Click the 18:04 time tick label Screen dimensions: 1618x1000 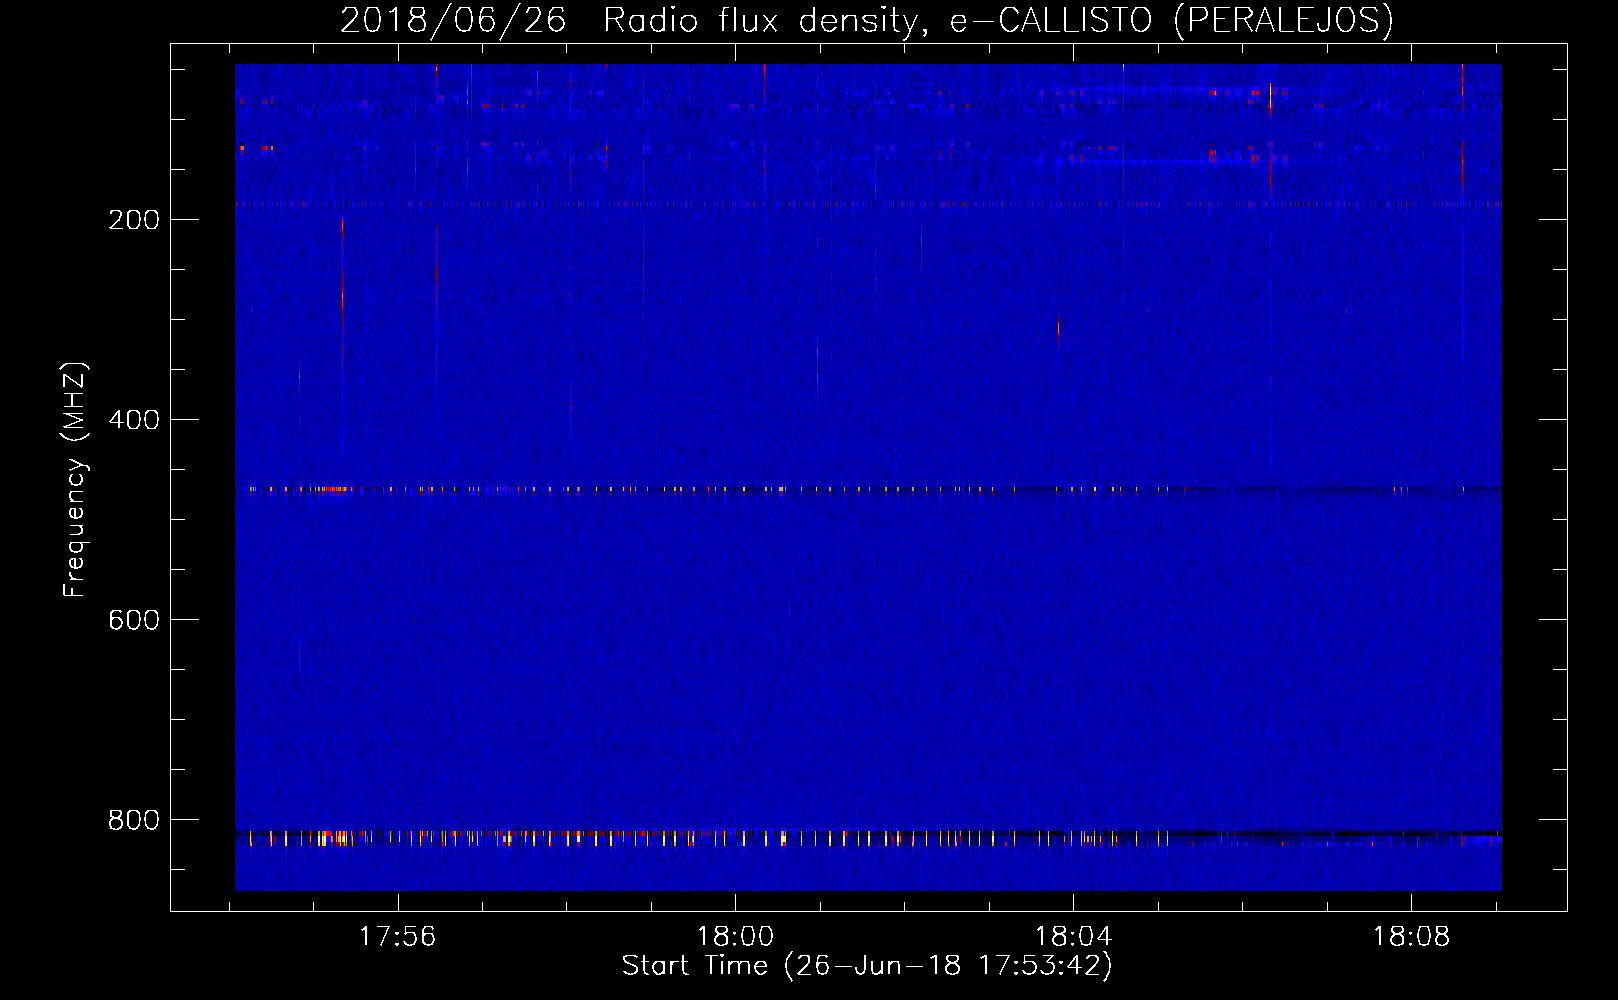click(x=1073, y=937)
